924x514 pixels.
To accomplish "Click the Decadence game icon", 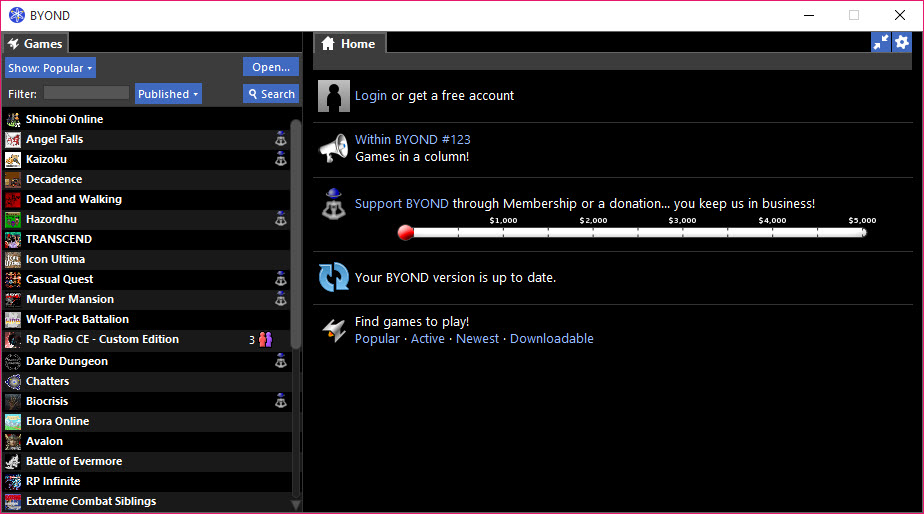I will pos(13,179).
